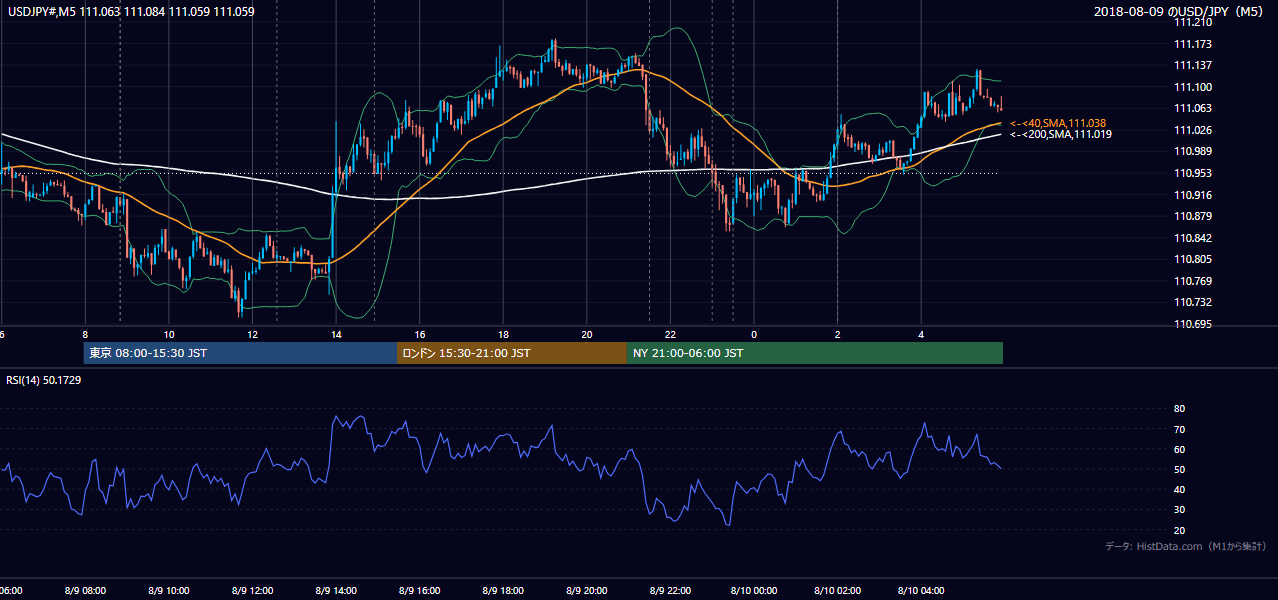1278x600 pixels.
Task: Click hour label 16 under the price chart
Action: pyautogui.click(x=420, y=334)
